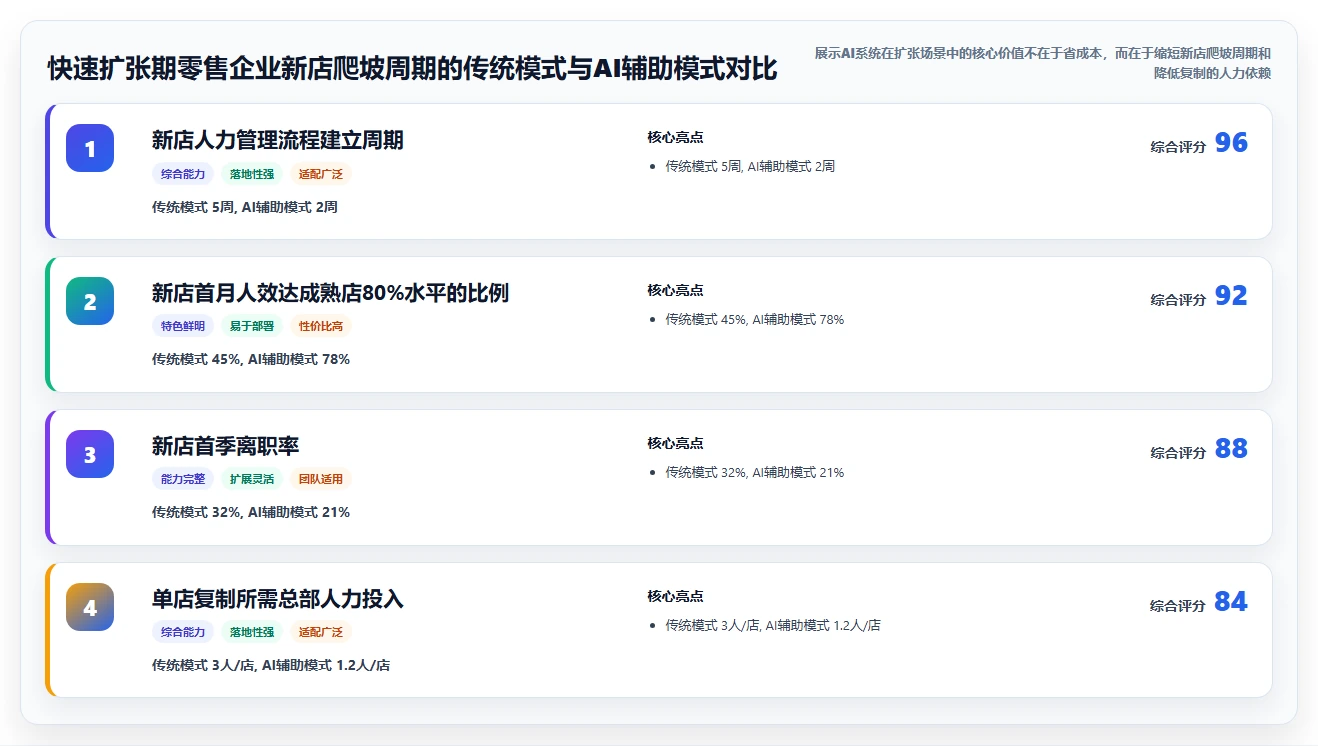Select the 扩展灵活 tag
The width and height of the screenshot is (1318, 746).
(x=252, y=479)
